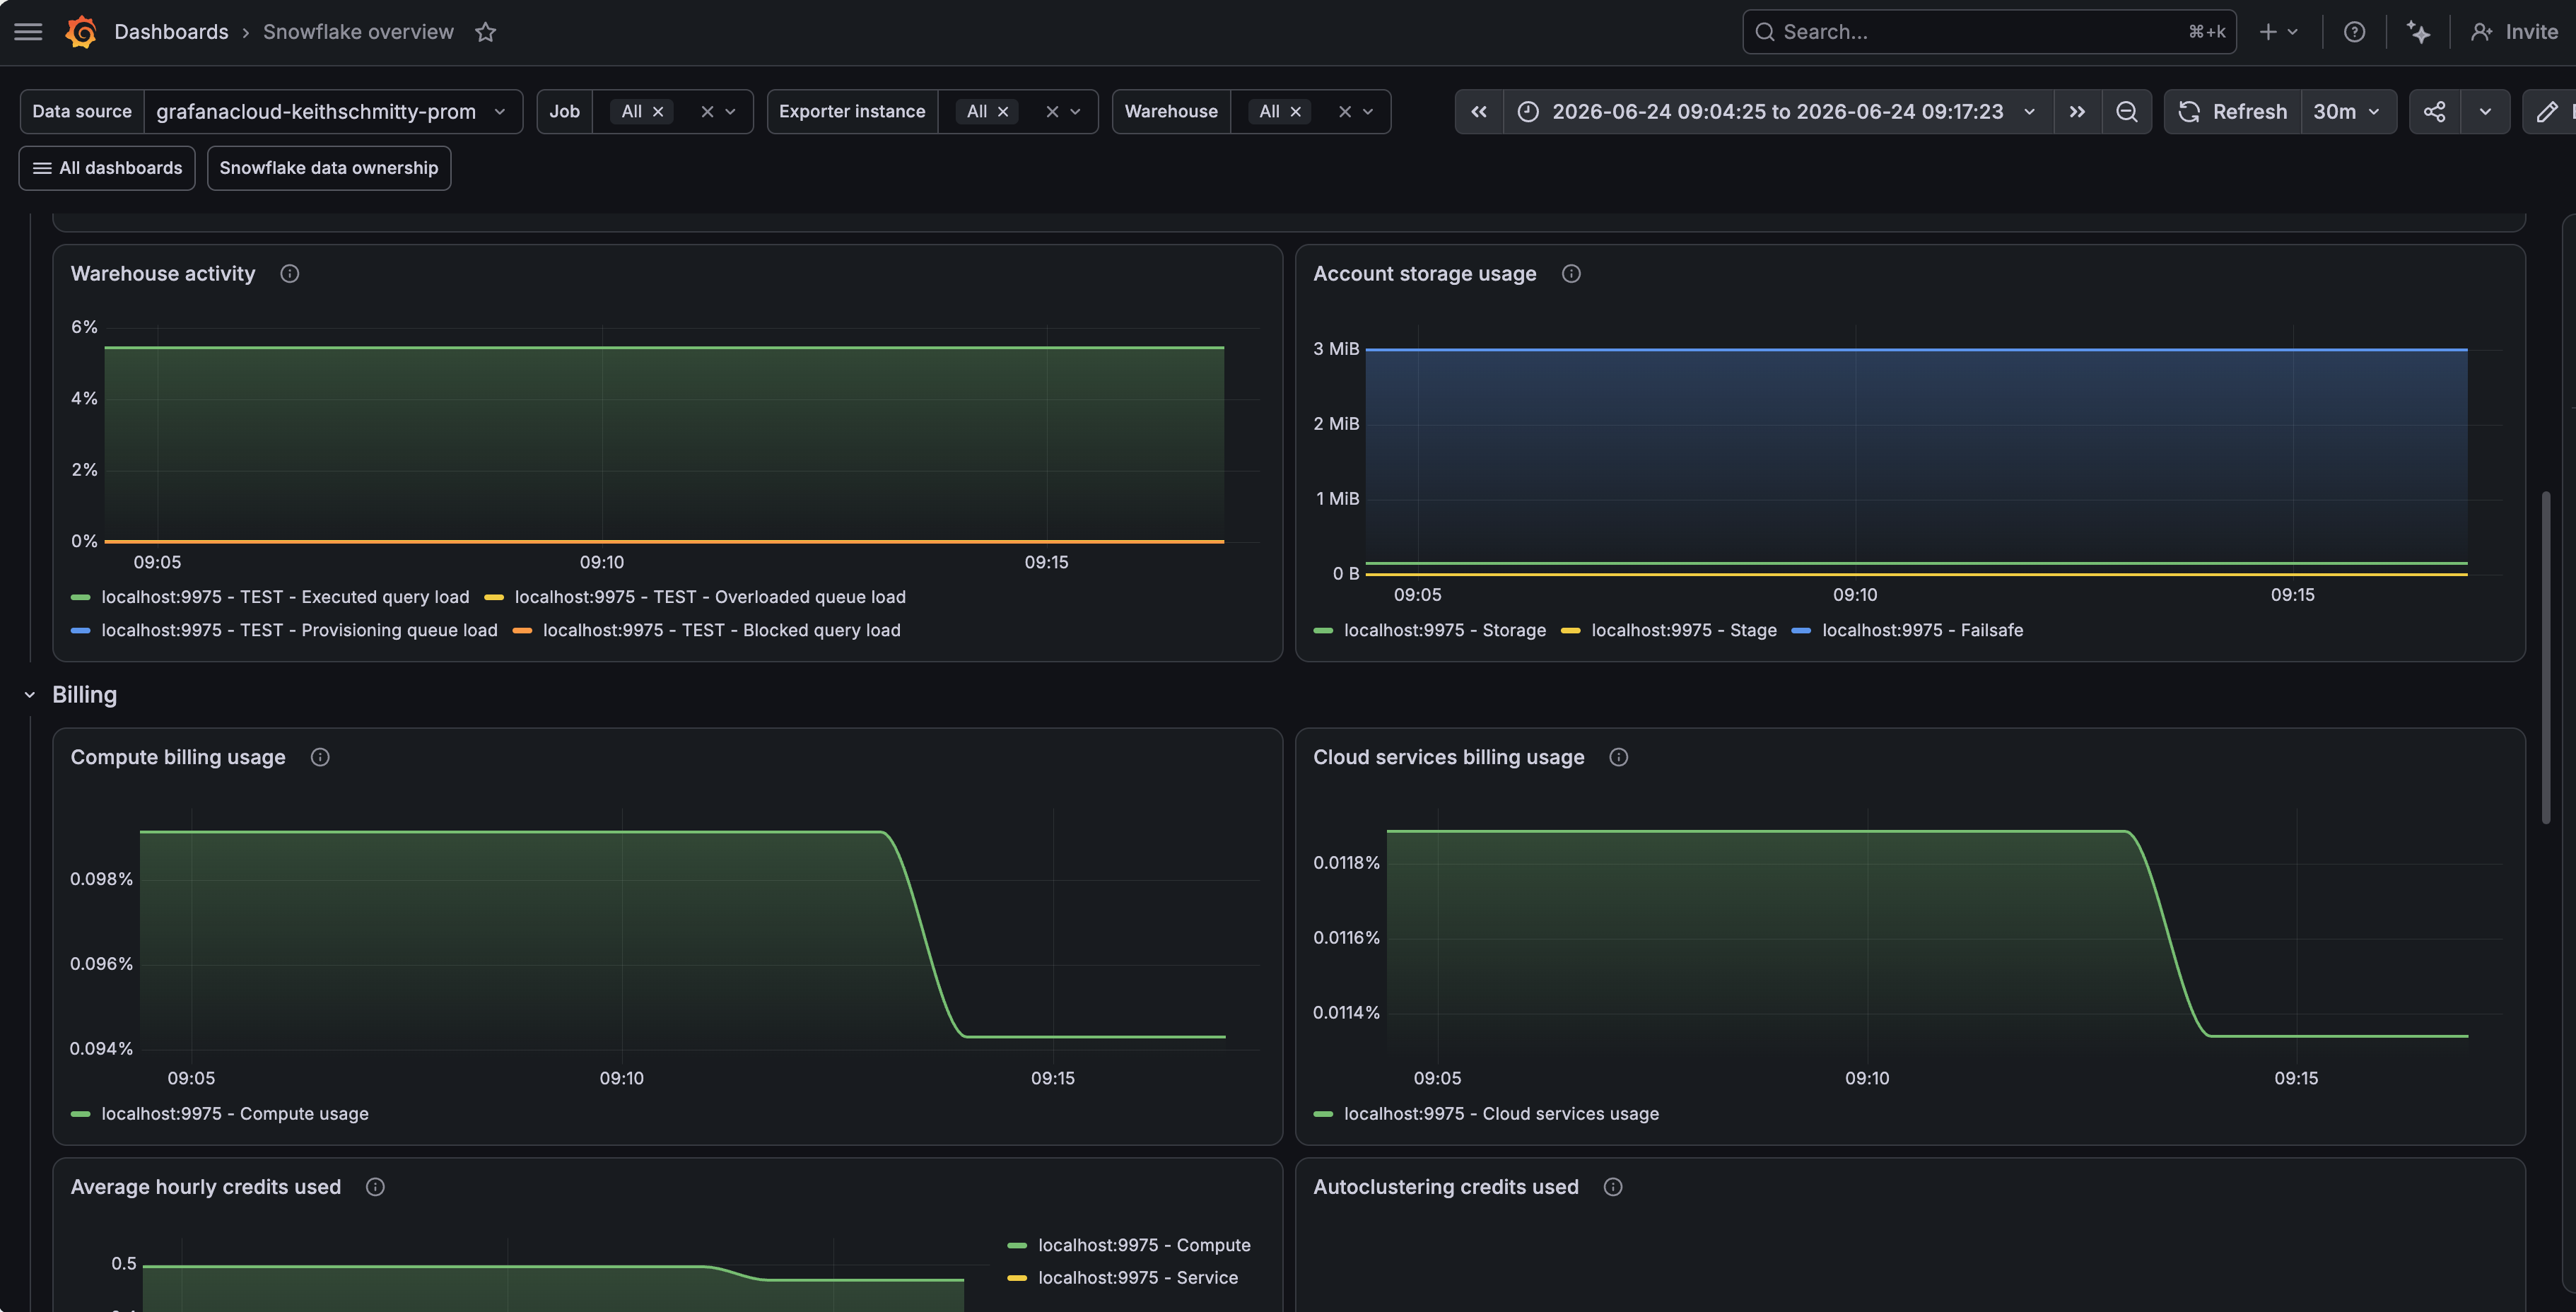2576x1312 pixels.
Task: Click the Snowflake overview breadcrumb
Action: click(358, 32)
